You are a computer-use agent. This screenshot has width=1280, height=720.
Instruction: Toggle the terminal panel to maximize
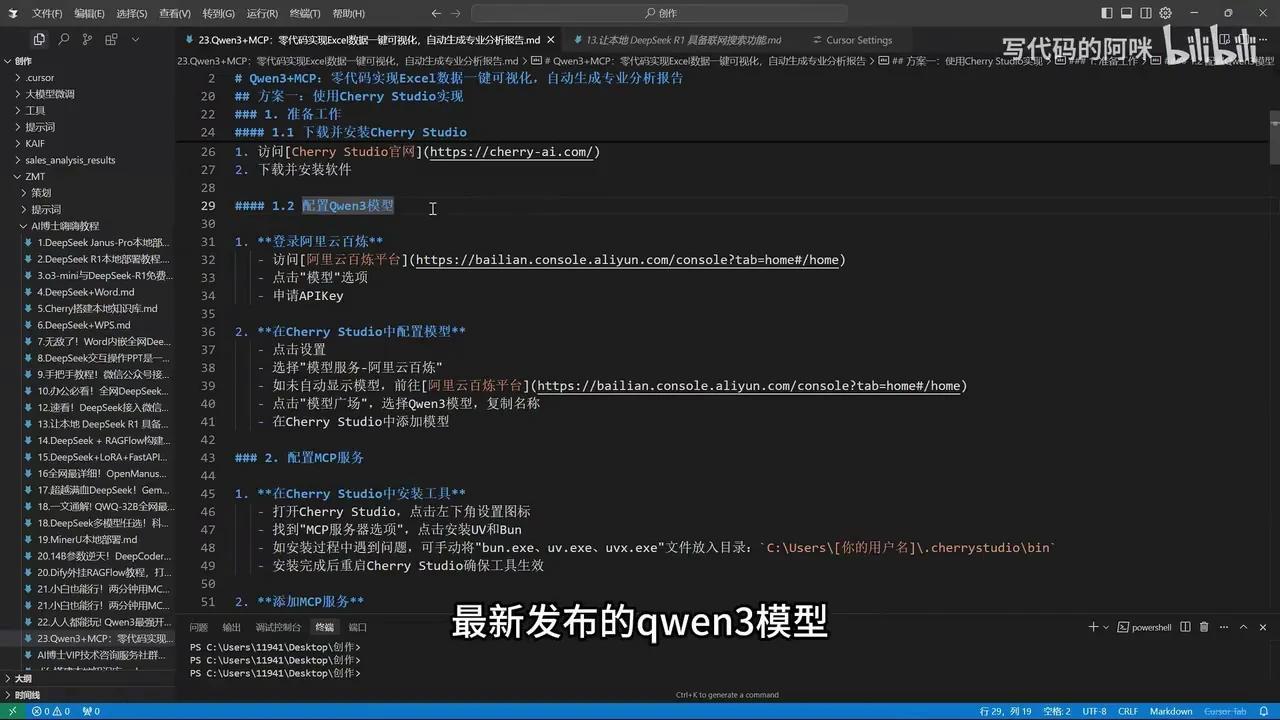point(1244,627)
